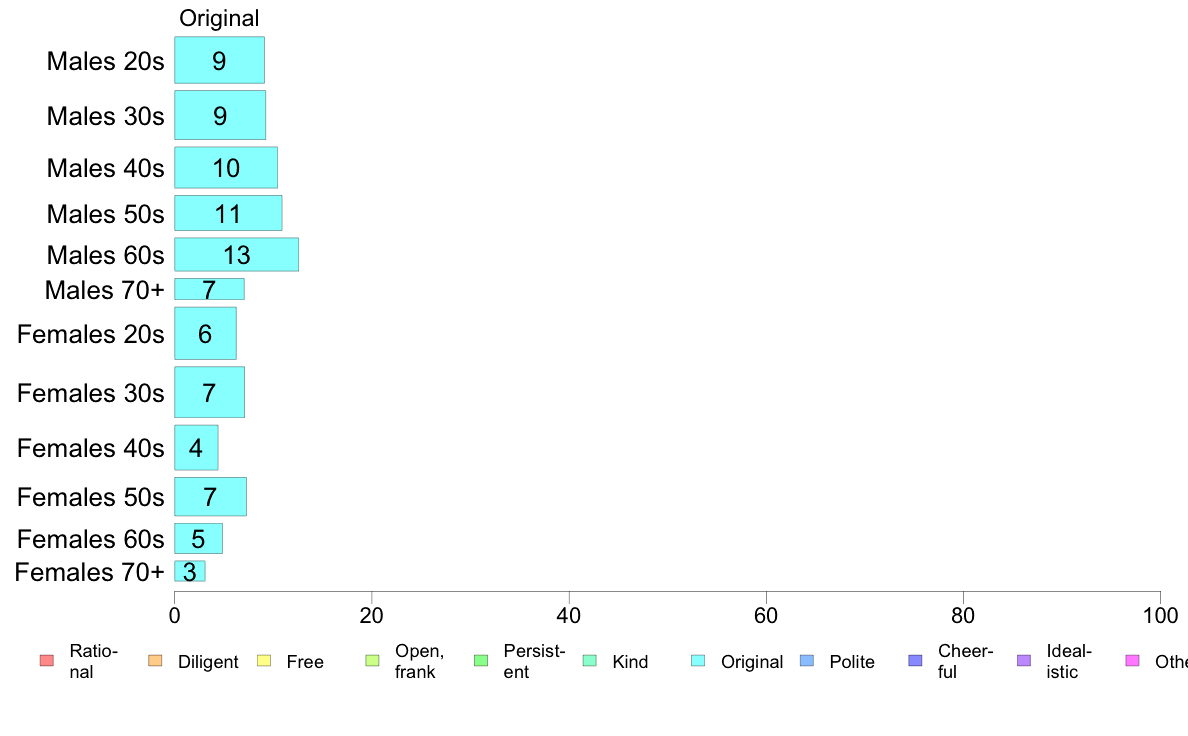This screenshot has width=1188, height=736.
Task: Click the Original column header label
Action: click(x=219, y=18)
